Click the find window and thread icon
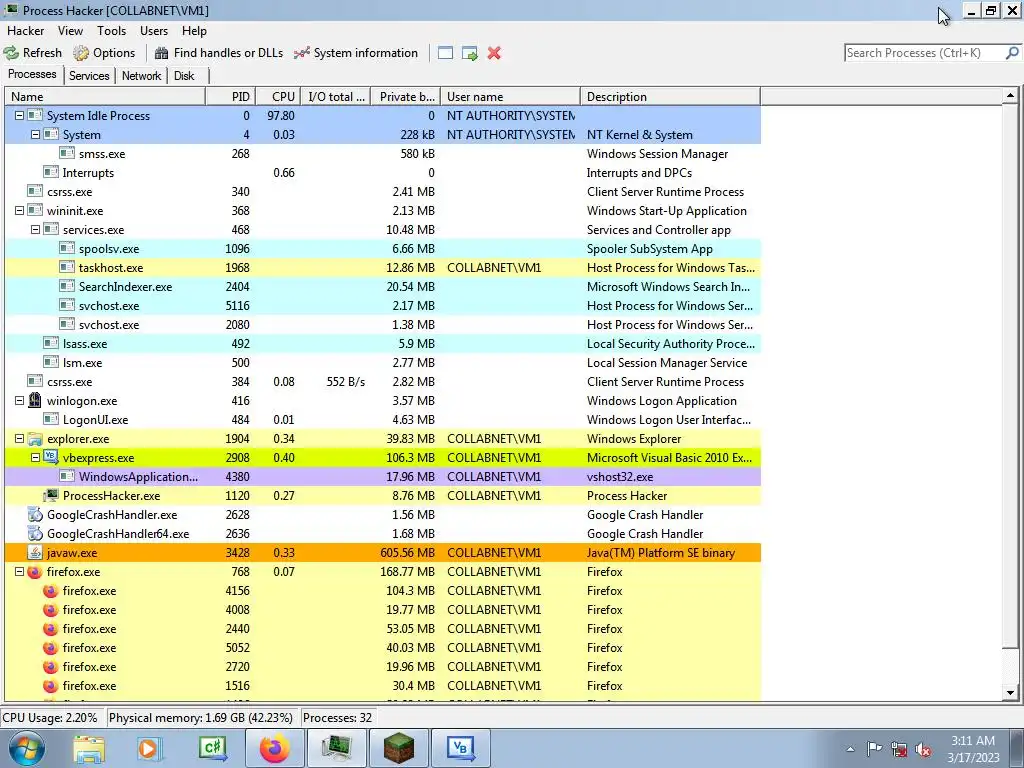Screen dimensions: 1024x768 pyautogui.click(x=470, y=53)
